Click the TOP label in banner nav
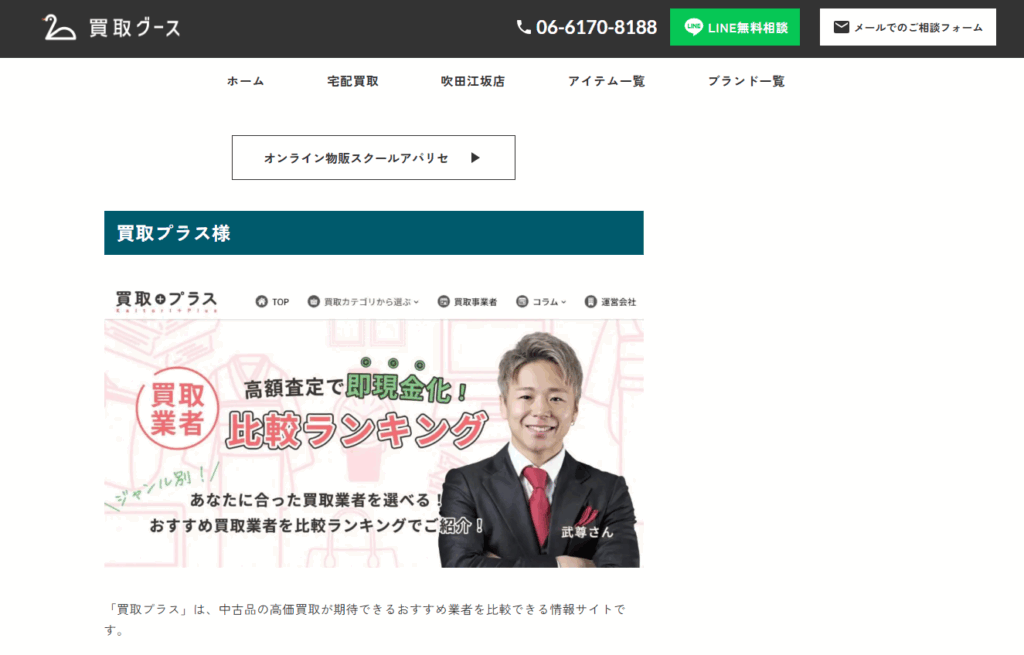The width and height of the screenshot is (1024, 655). point(281,302)
